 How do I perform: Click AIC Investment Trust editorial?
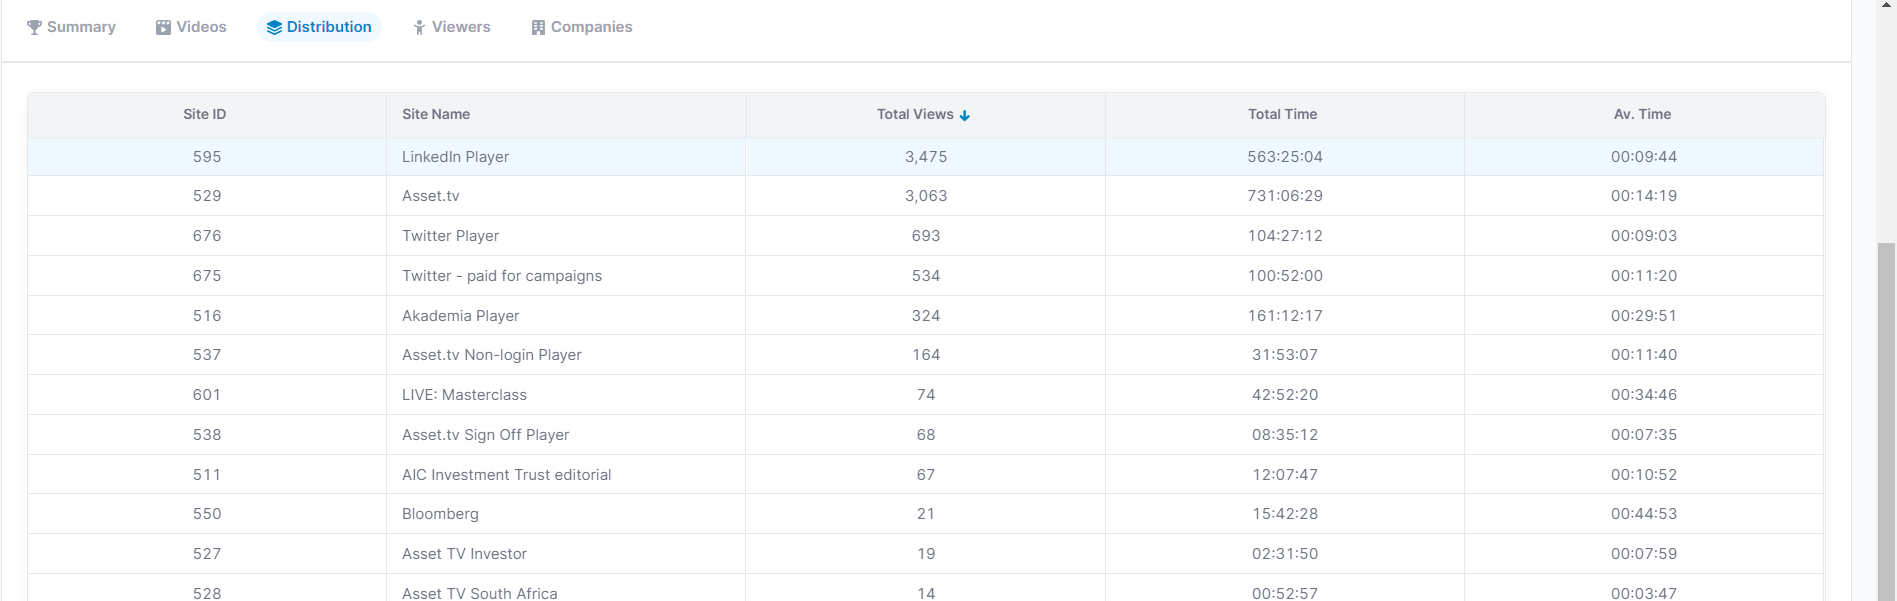point(506,475)
